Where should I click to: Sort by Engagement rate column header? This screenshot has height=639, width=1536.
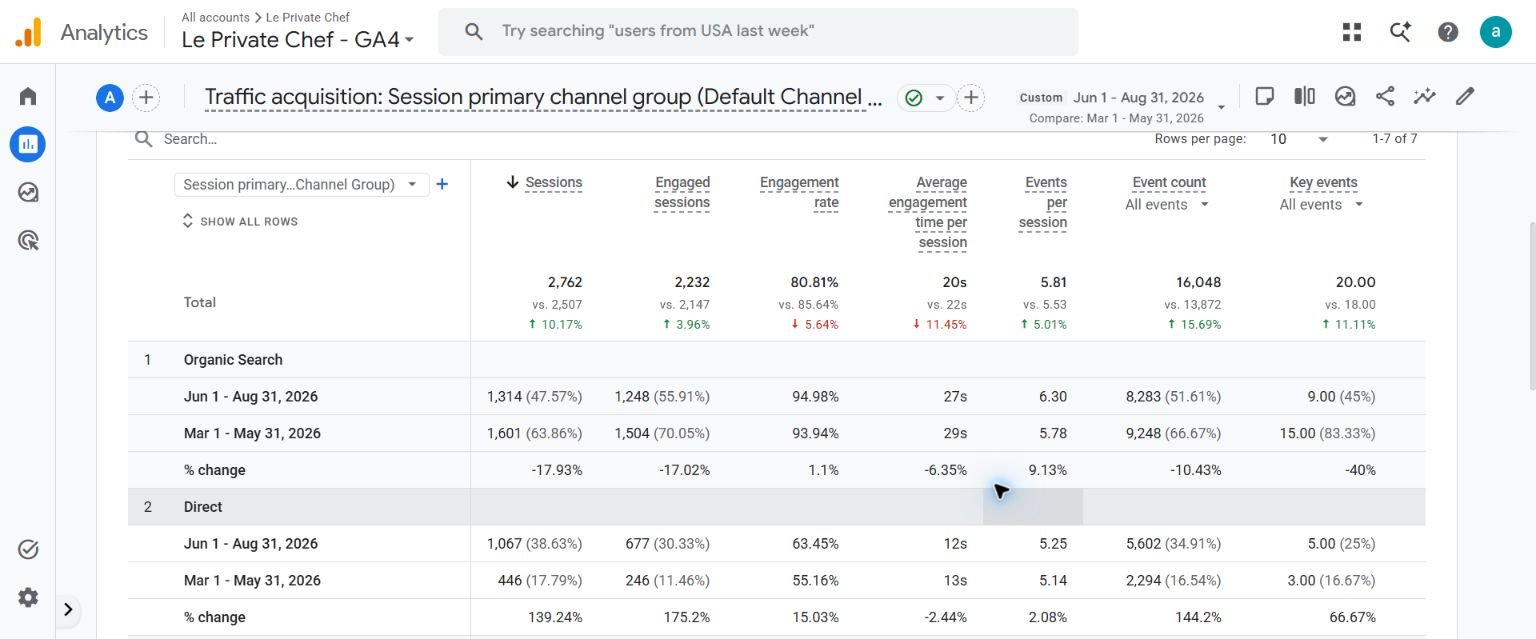799,192
